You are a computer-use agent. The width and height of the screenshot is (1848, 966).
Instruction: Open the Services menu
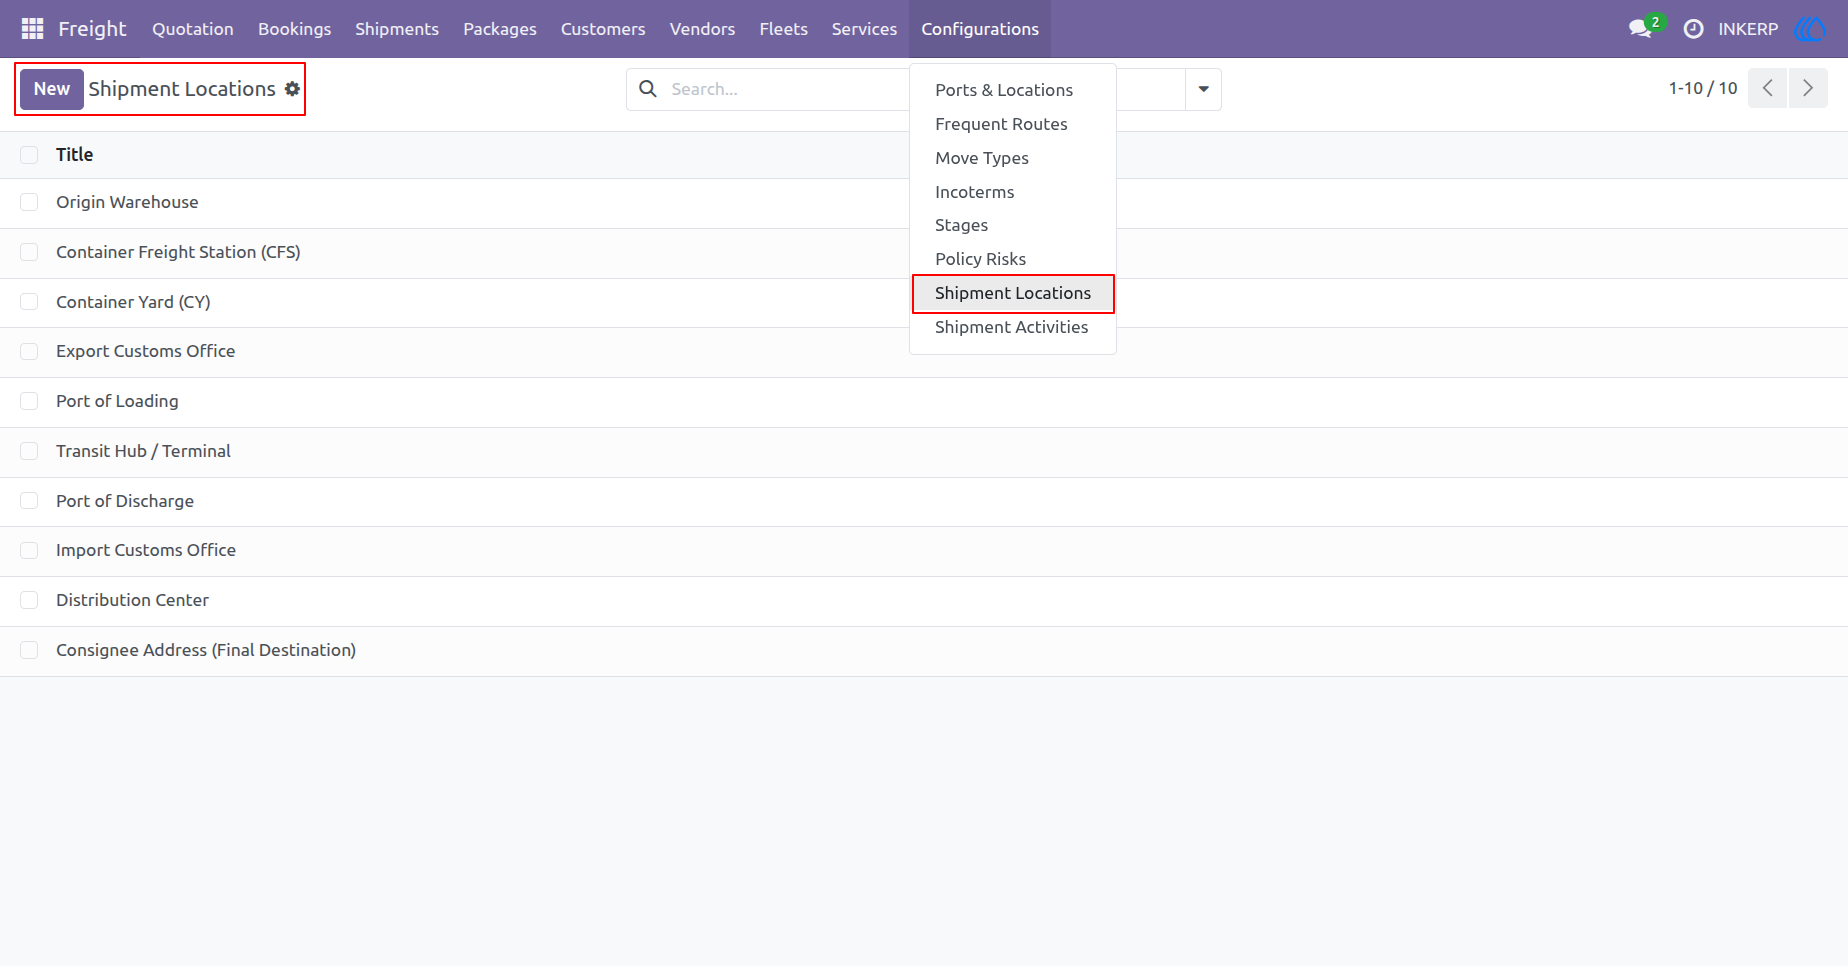(x=864, y=29)
